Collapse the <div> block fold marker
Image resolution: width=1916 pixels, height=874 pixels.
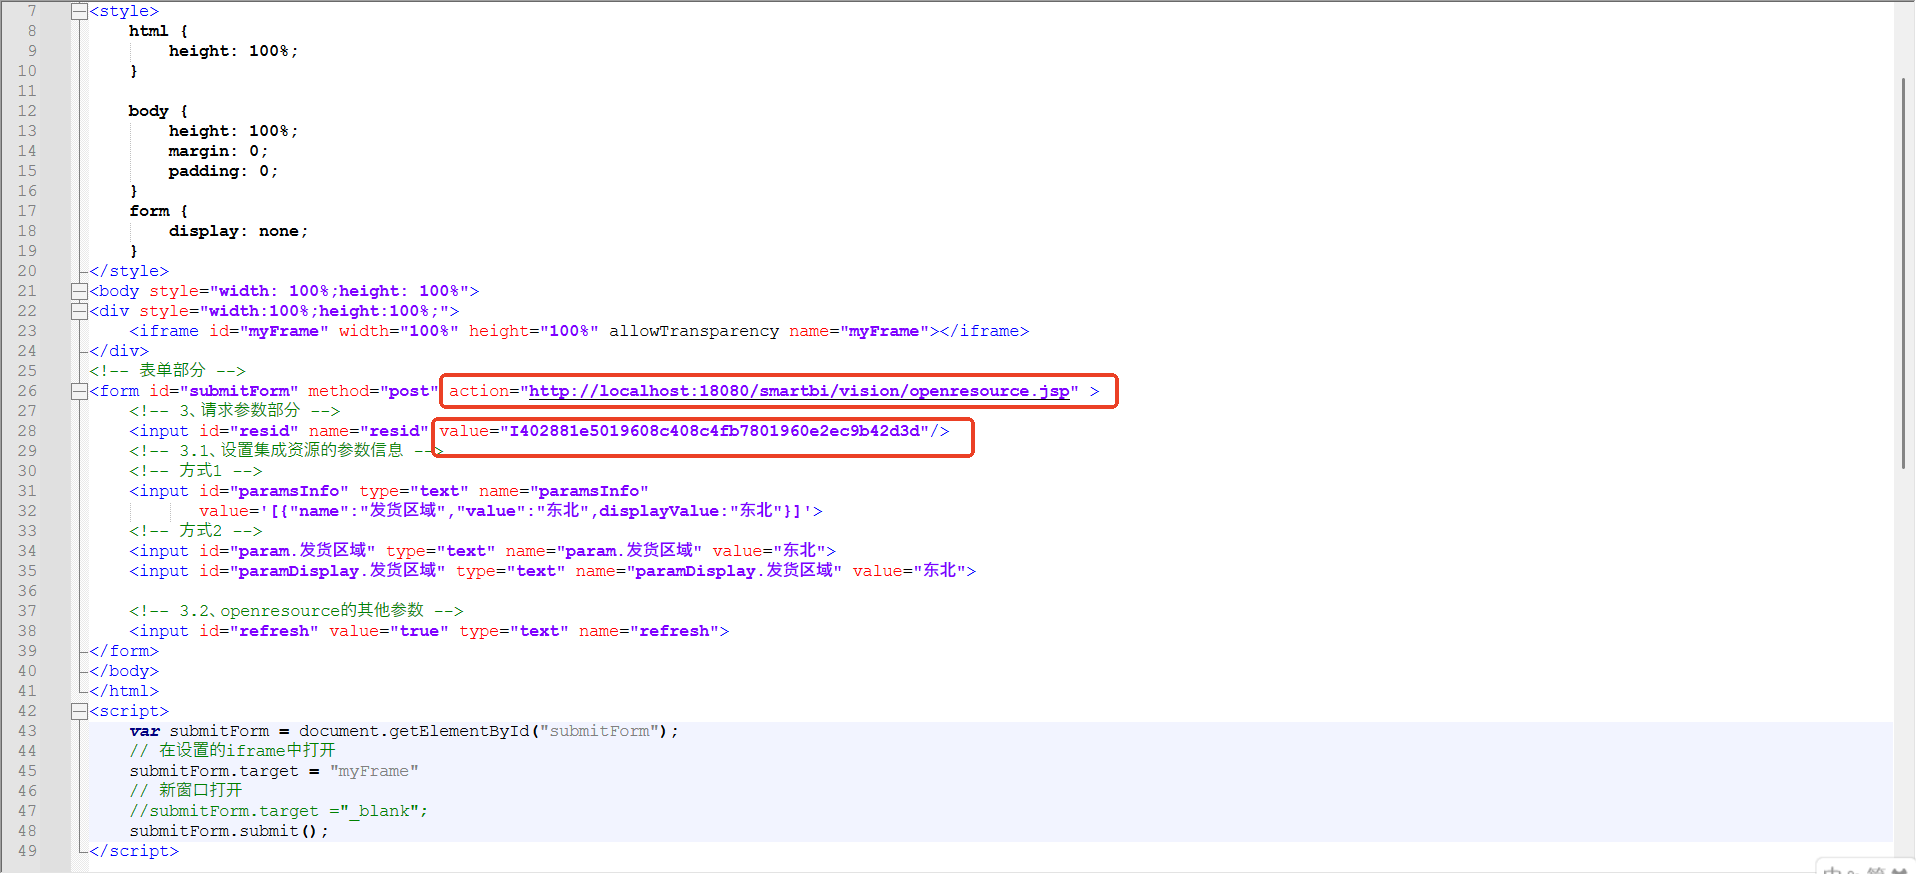click(79, 311)
